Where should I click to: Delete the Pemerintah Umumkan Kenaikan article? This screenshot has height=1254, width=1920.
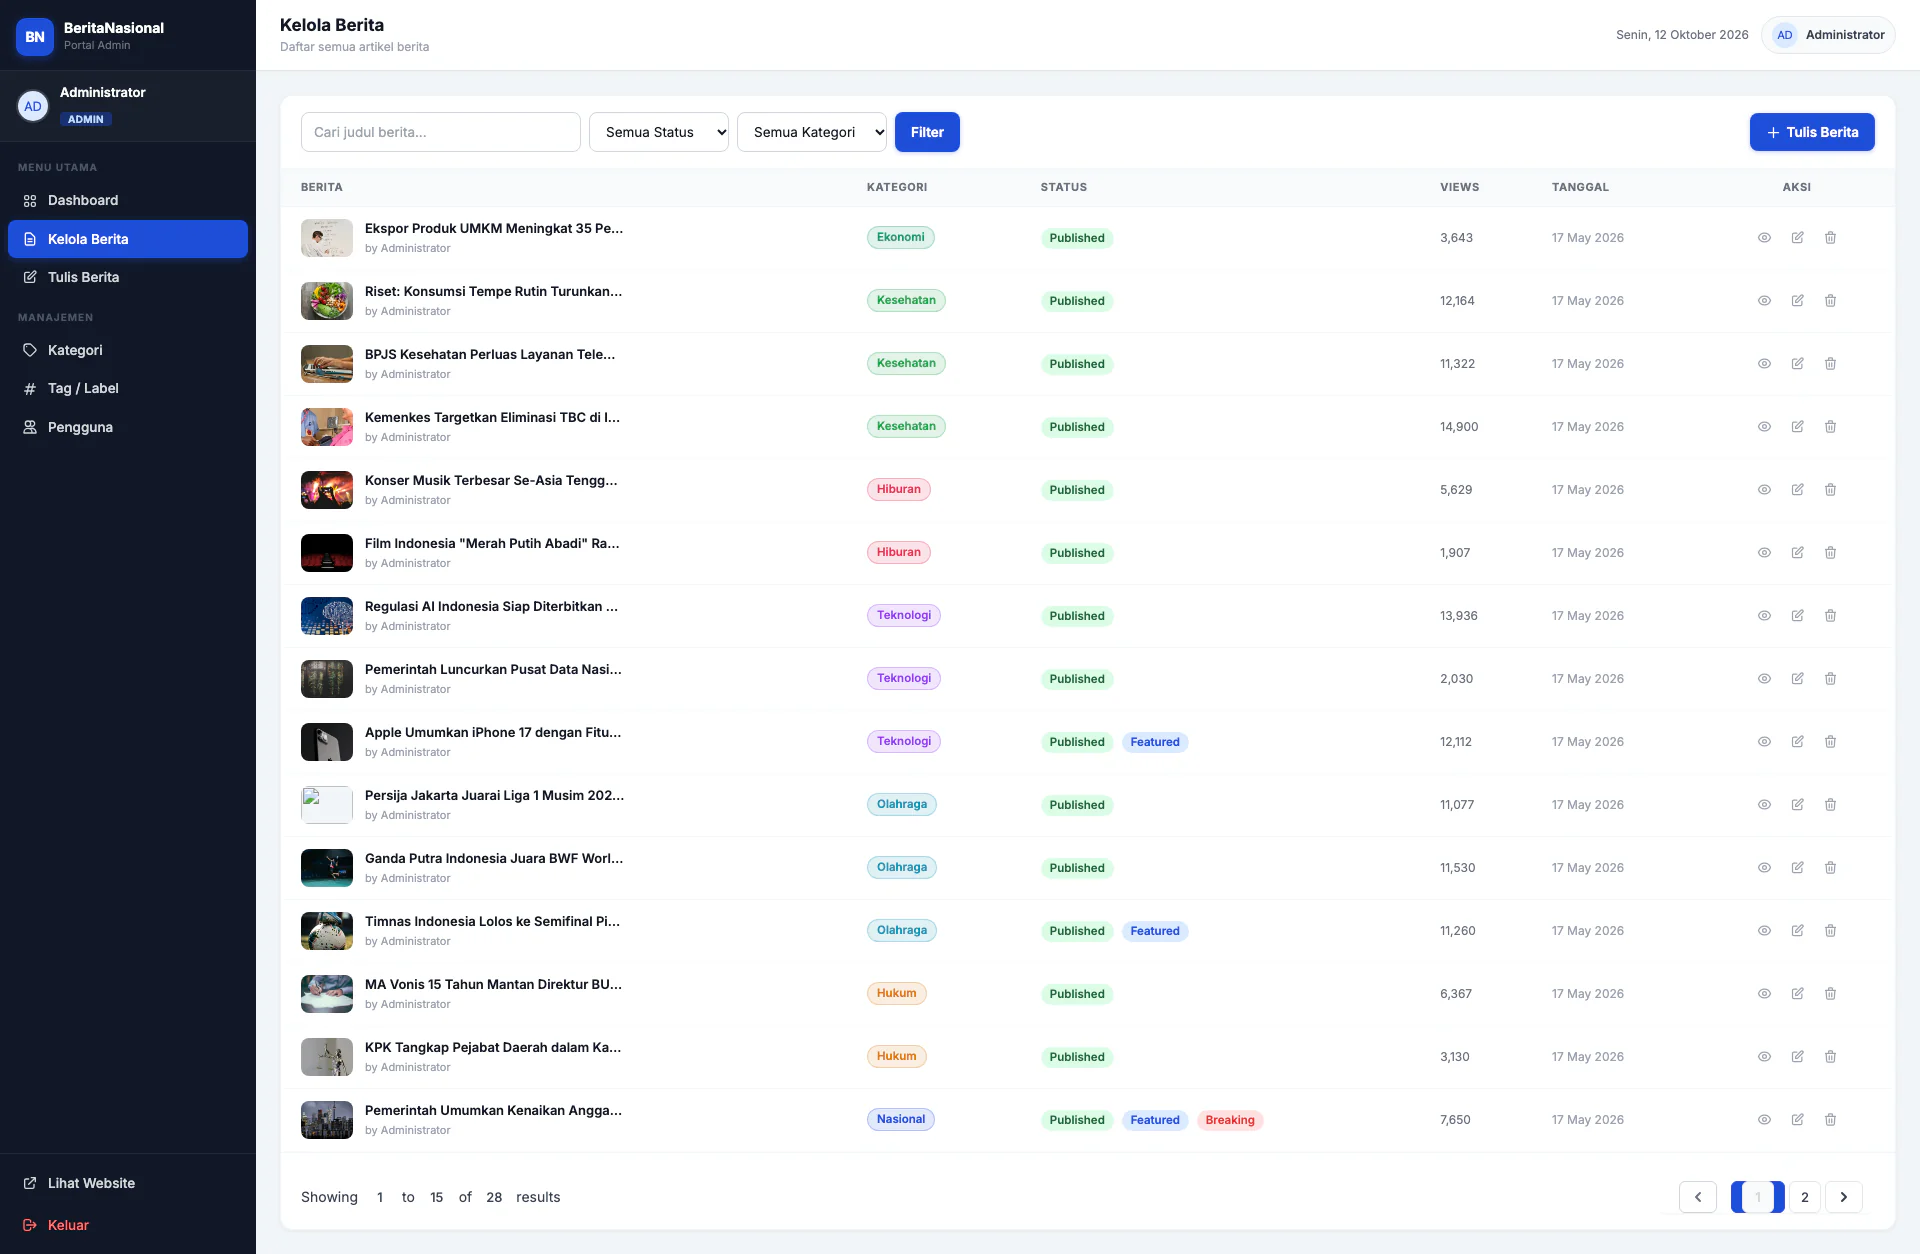[1830, 1120]
